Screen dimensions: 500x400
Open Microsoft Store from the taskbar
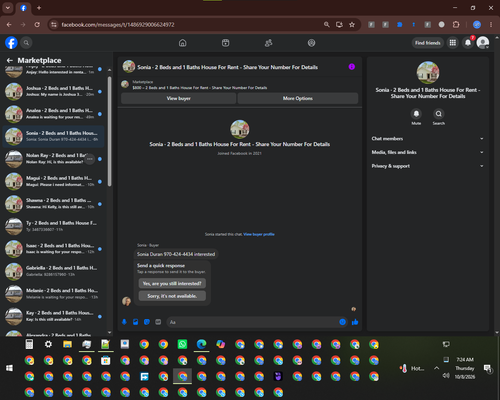click(106, 360)
